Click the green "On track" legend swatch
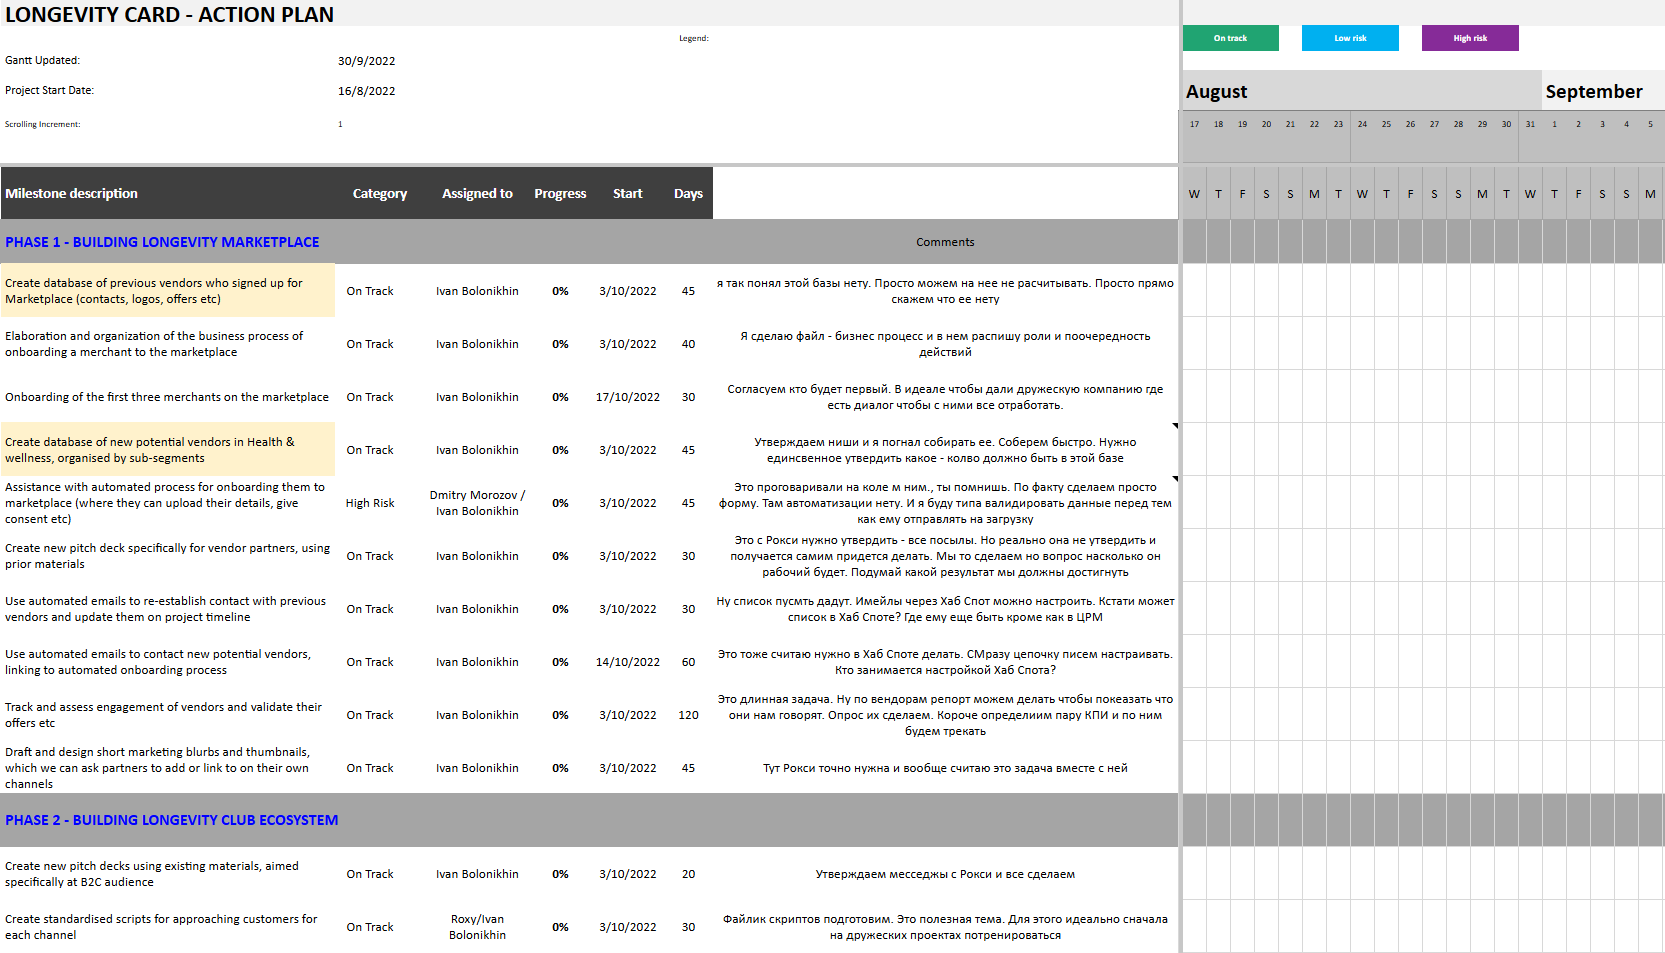1665x953 pixels. [1230, 38]
